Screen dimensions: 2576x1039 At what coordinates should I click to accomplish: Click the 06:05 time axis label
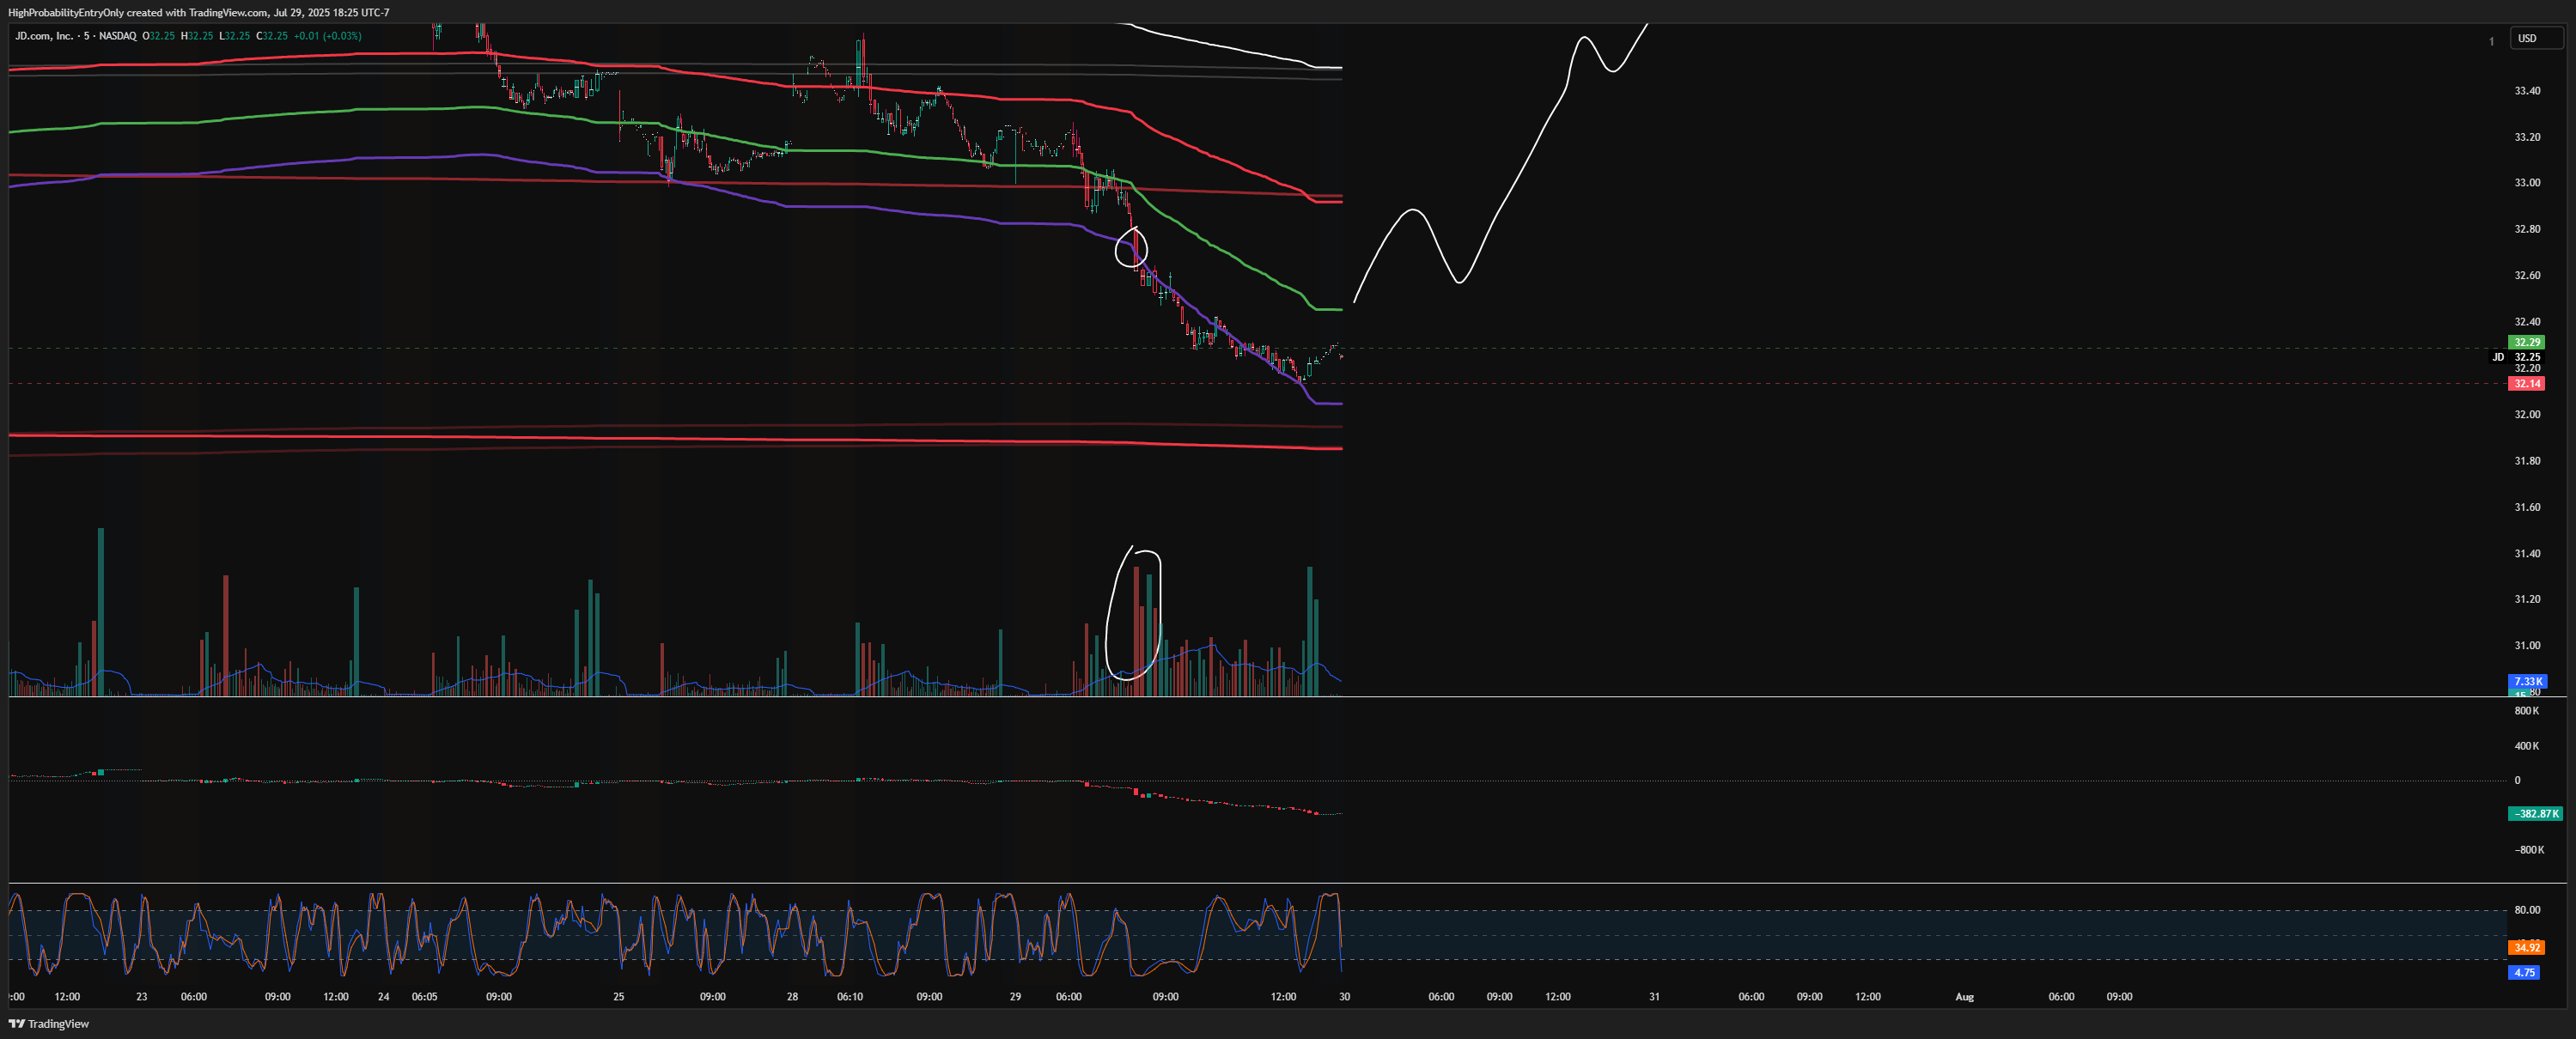tap(424, 997)
